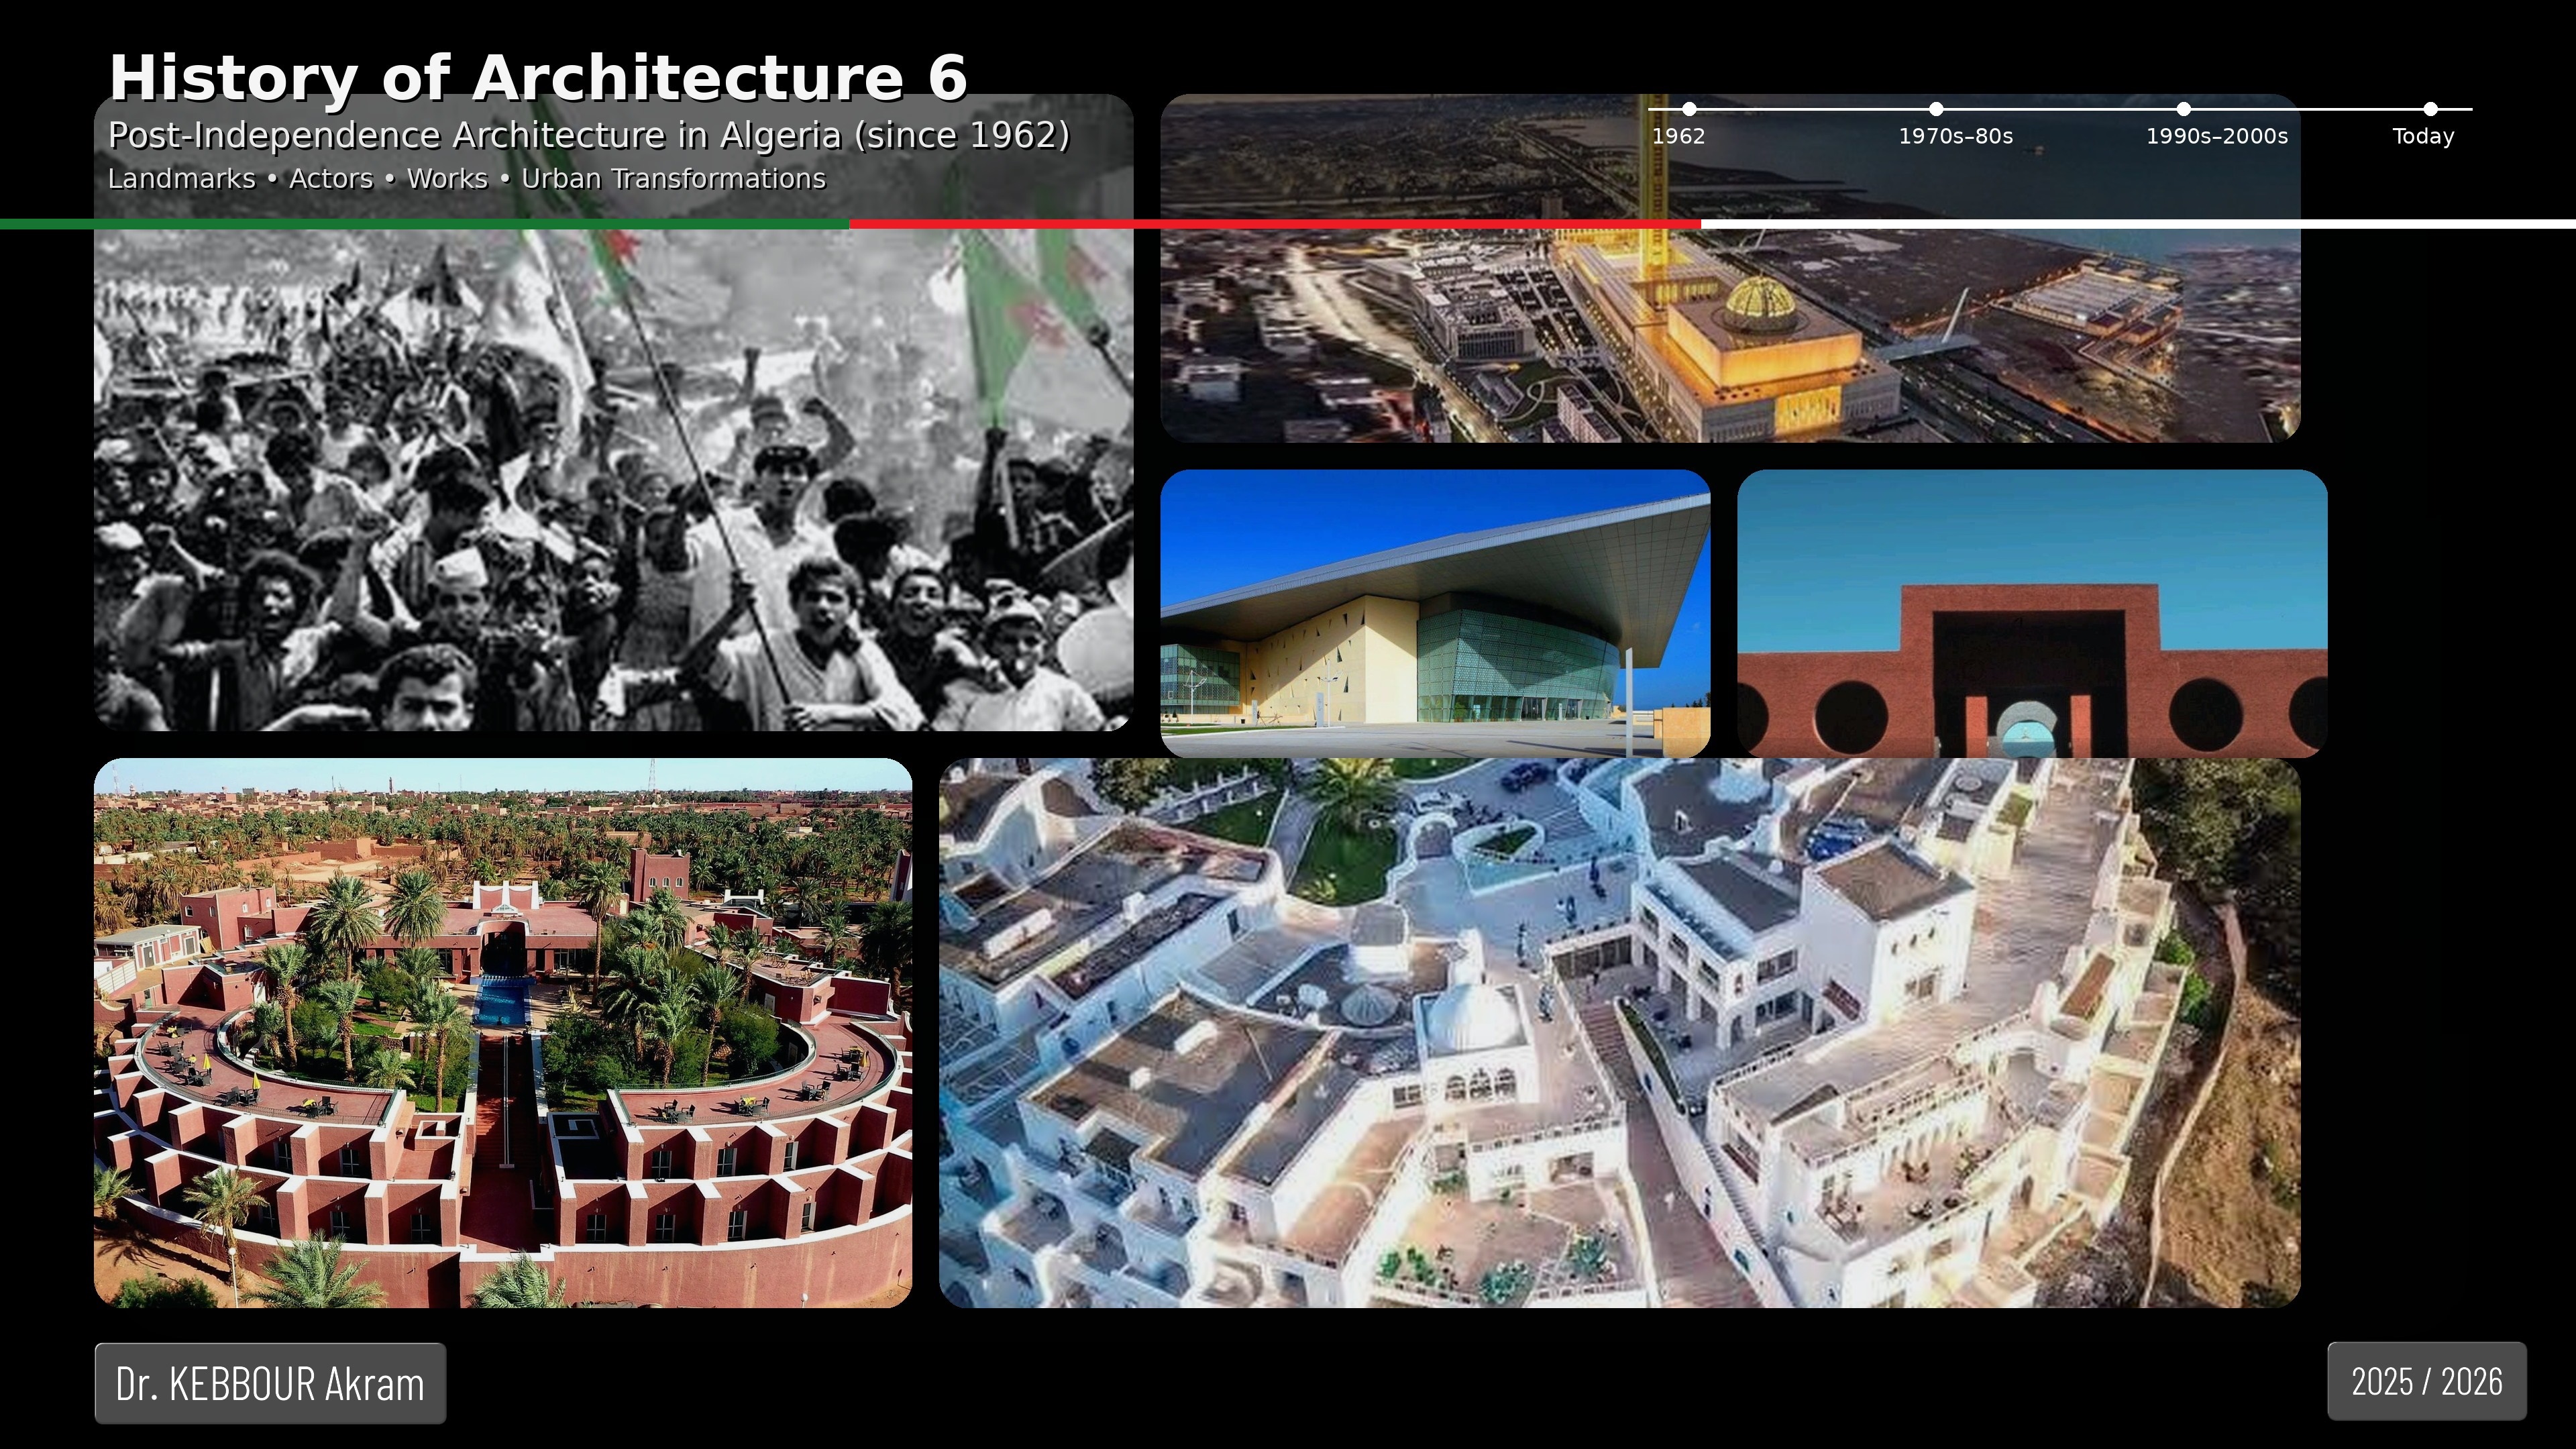Click the Dr. KEBBOUR Akram button
The width and height of the screenshot is (2576, 1449).
[x=270, y=1383]
